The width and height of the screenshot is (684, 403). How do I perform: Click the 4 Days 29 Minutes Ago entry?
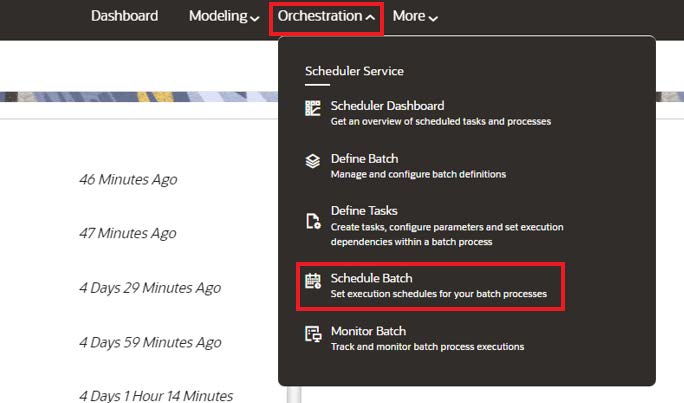click(x=150, y=288)
